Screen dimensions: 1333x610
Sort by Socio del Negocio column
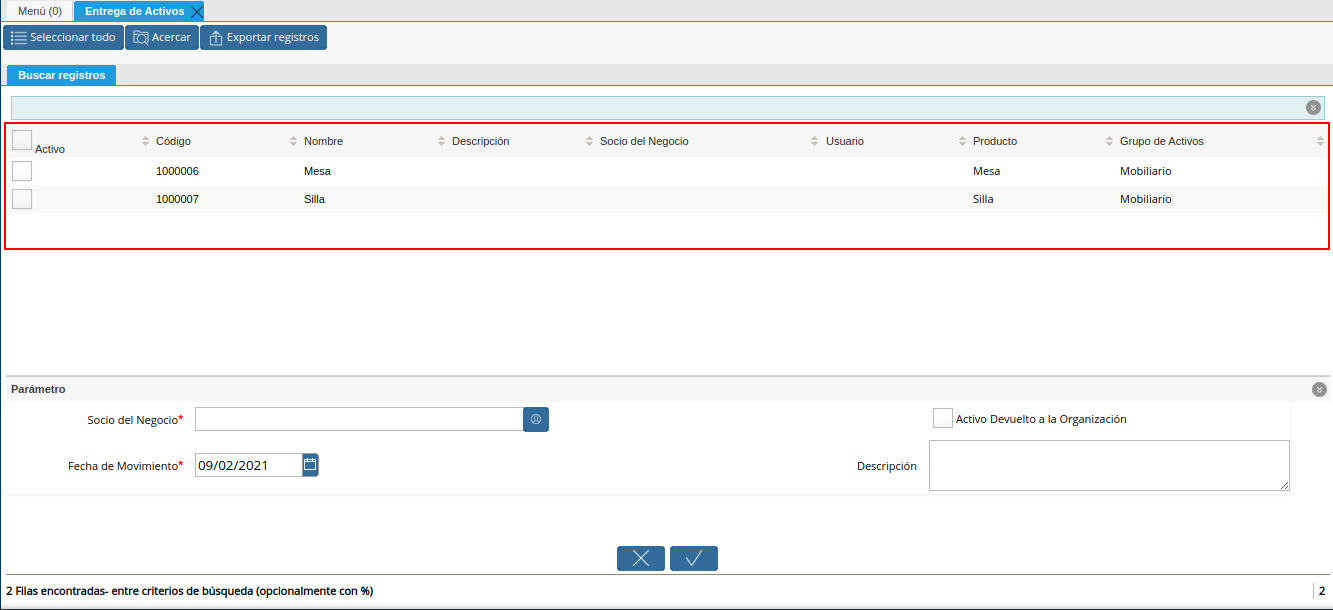[x=644, y=141]
